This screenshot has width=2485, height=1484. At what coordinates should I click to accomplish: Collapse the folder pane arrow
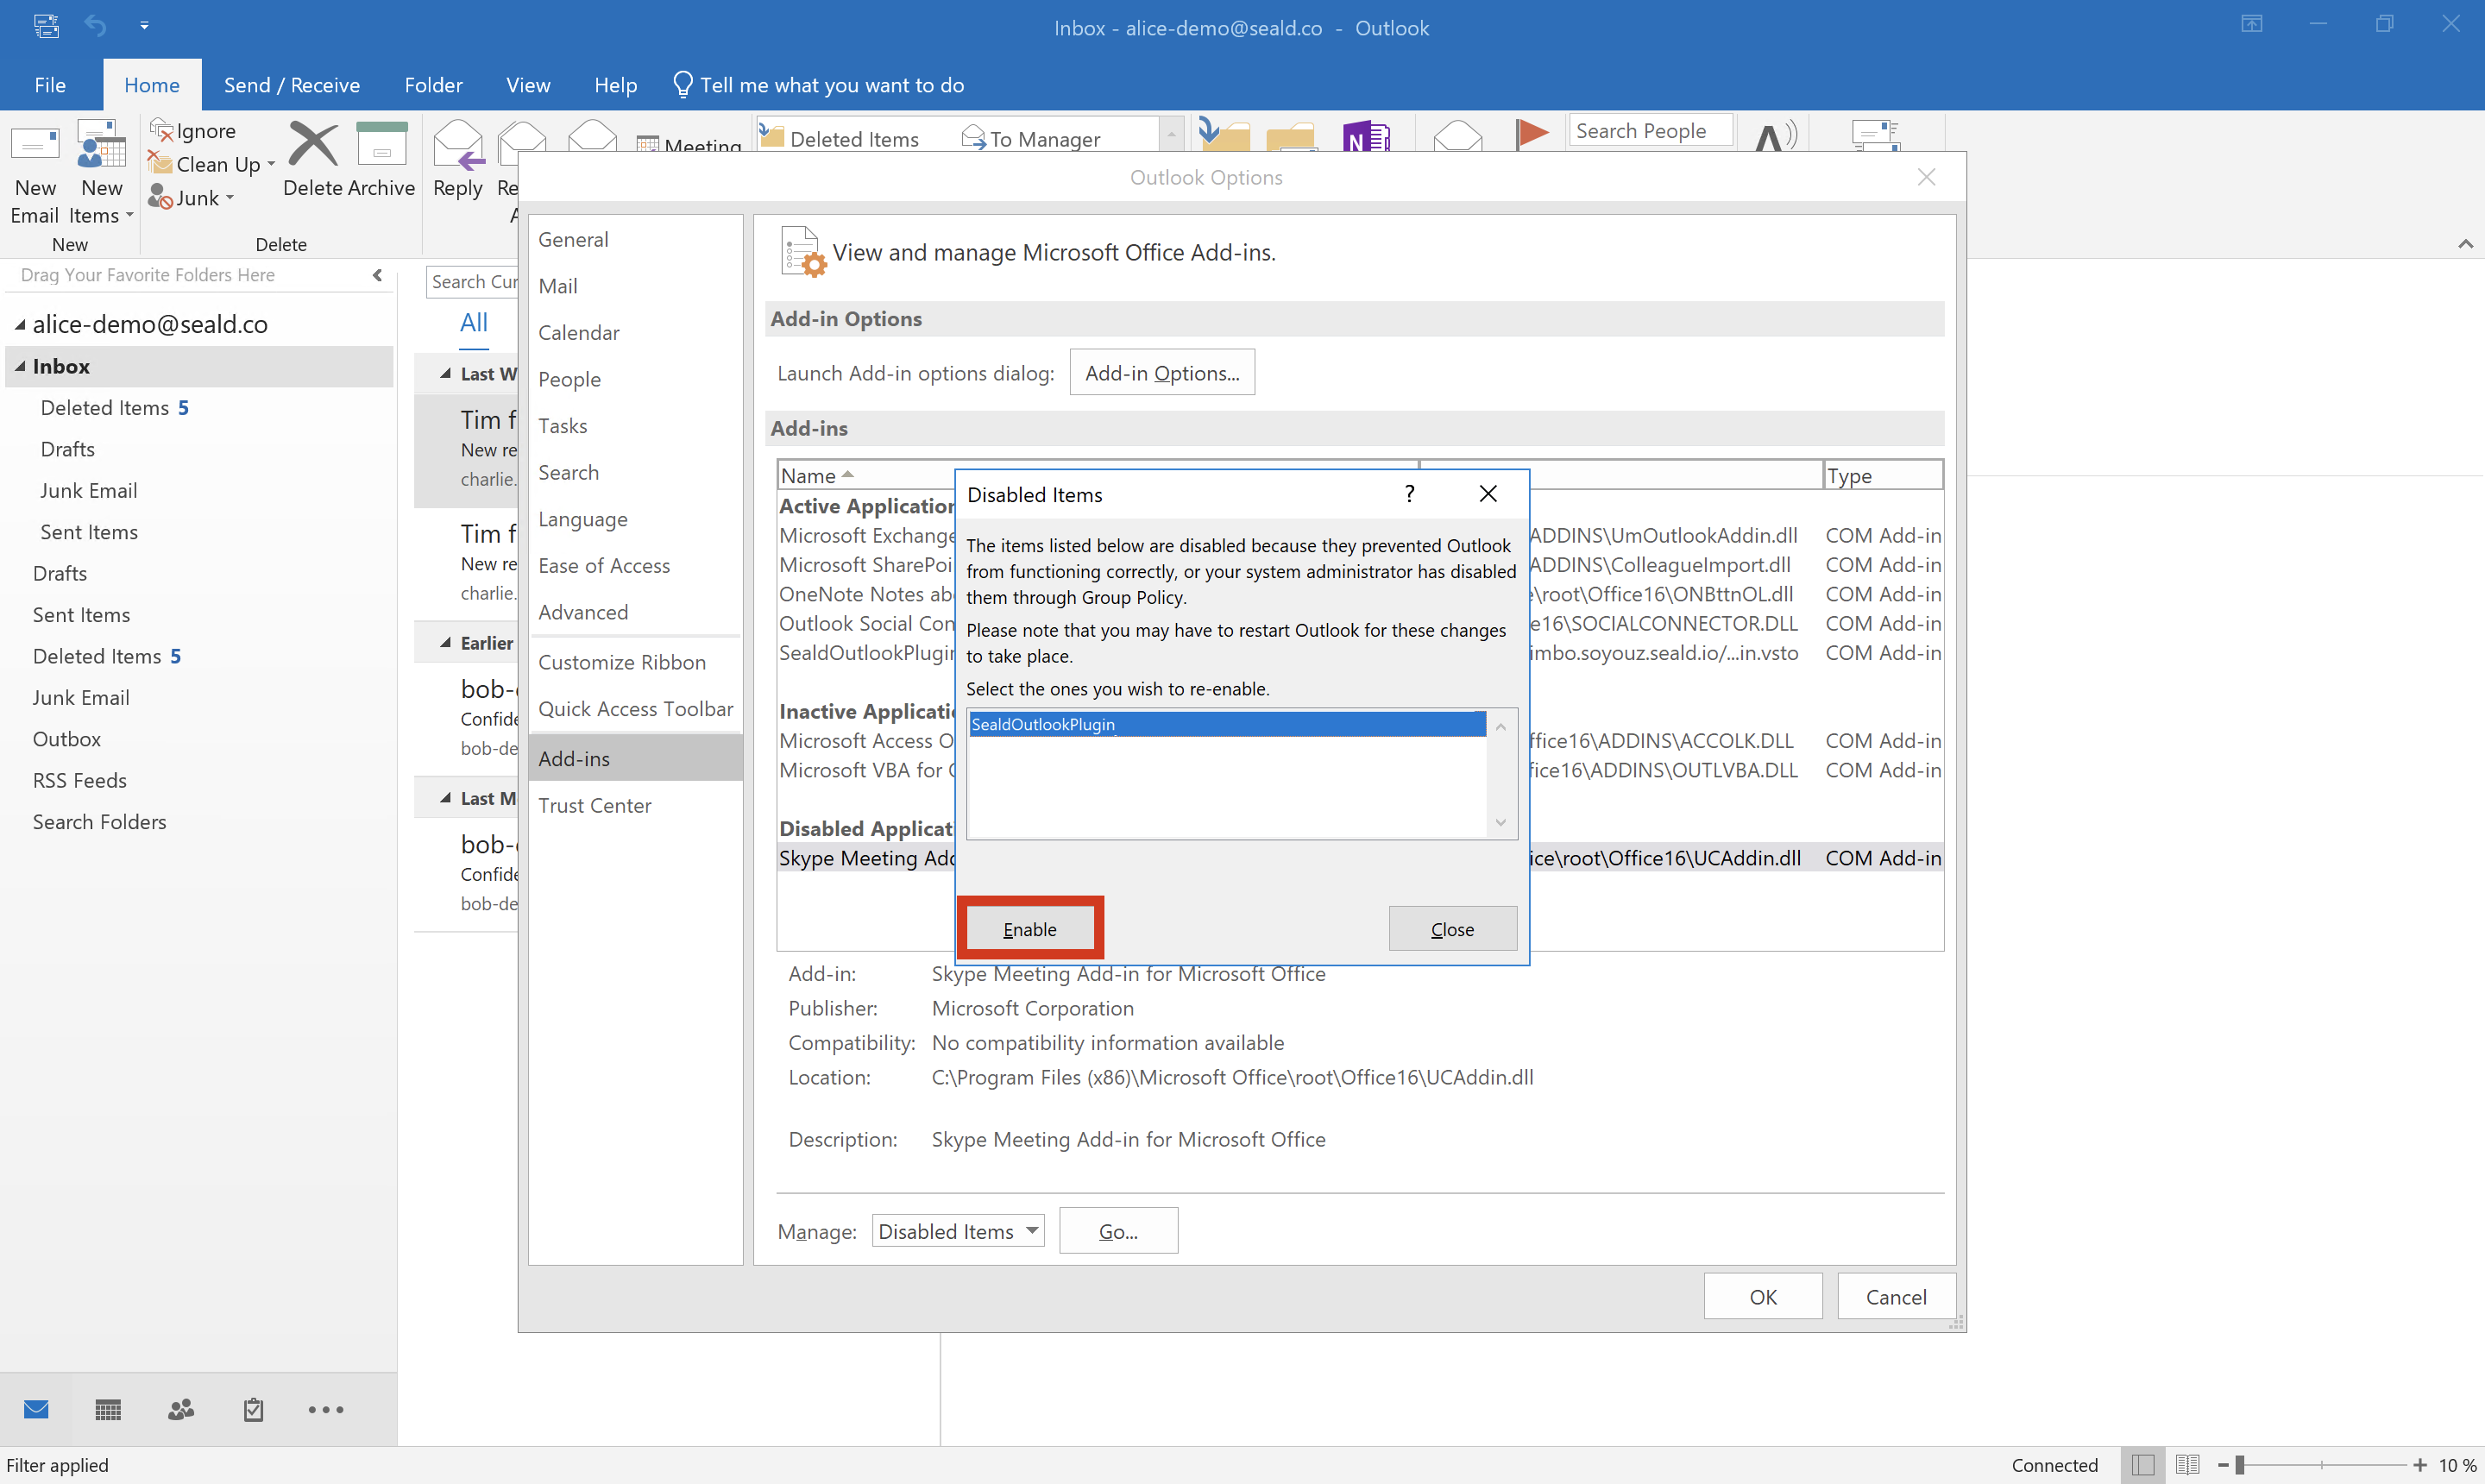[x=377, y=275]
